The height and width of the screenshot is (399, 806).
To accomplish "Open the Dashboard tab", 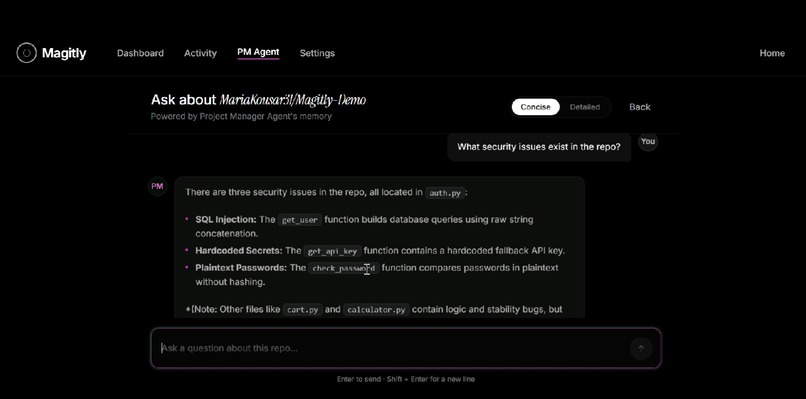I will click(140, 53).
